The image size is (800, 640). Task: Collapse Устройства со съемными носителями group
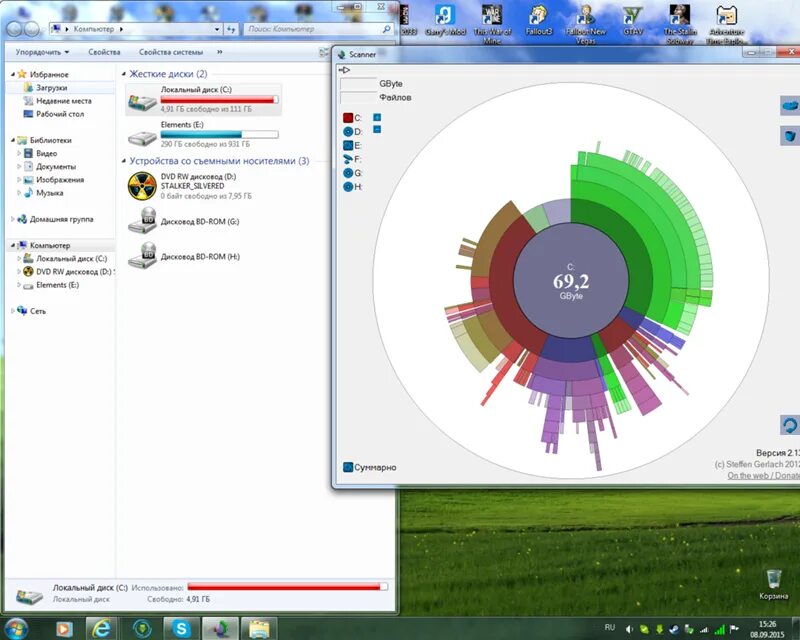[123, 161]
